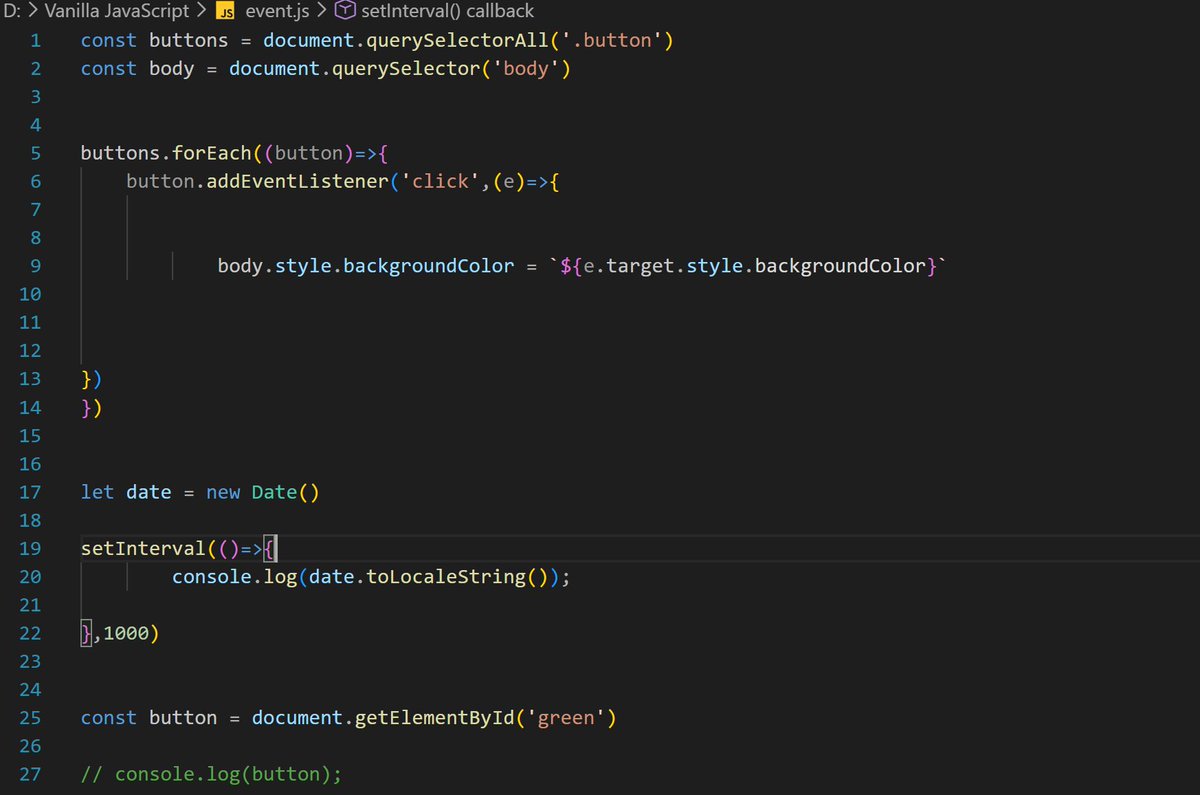This screenshot has width=1200, height=795.
Task: Click the cube symbol icon in breadcrumb
Action: [344, 11]
